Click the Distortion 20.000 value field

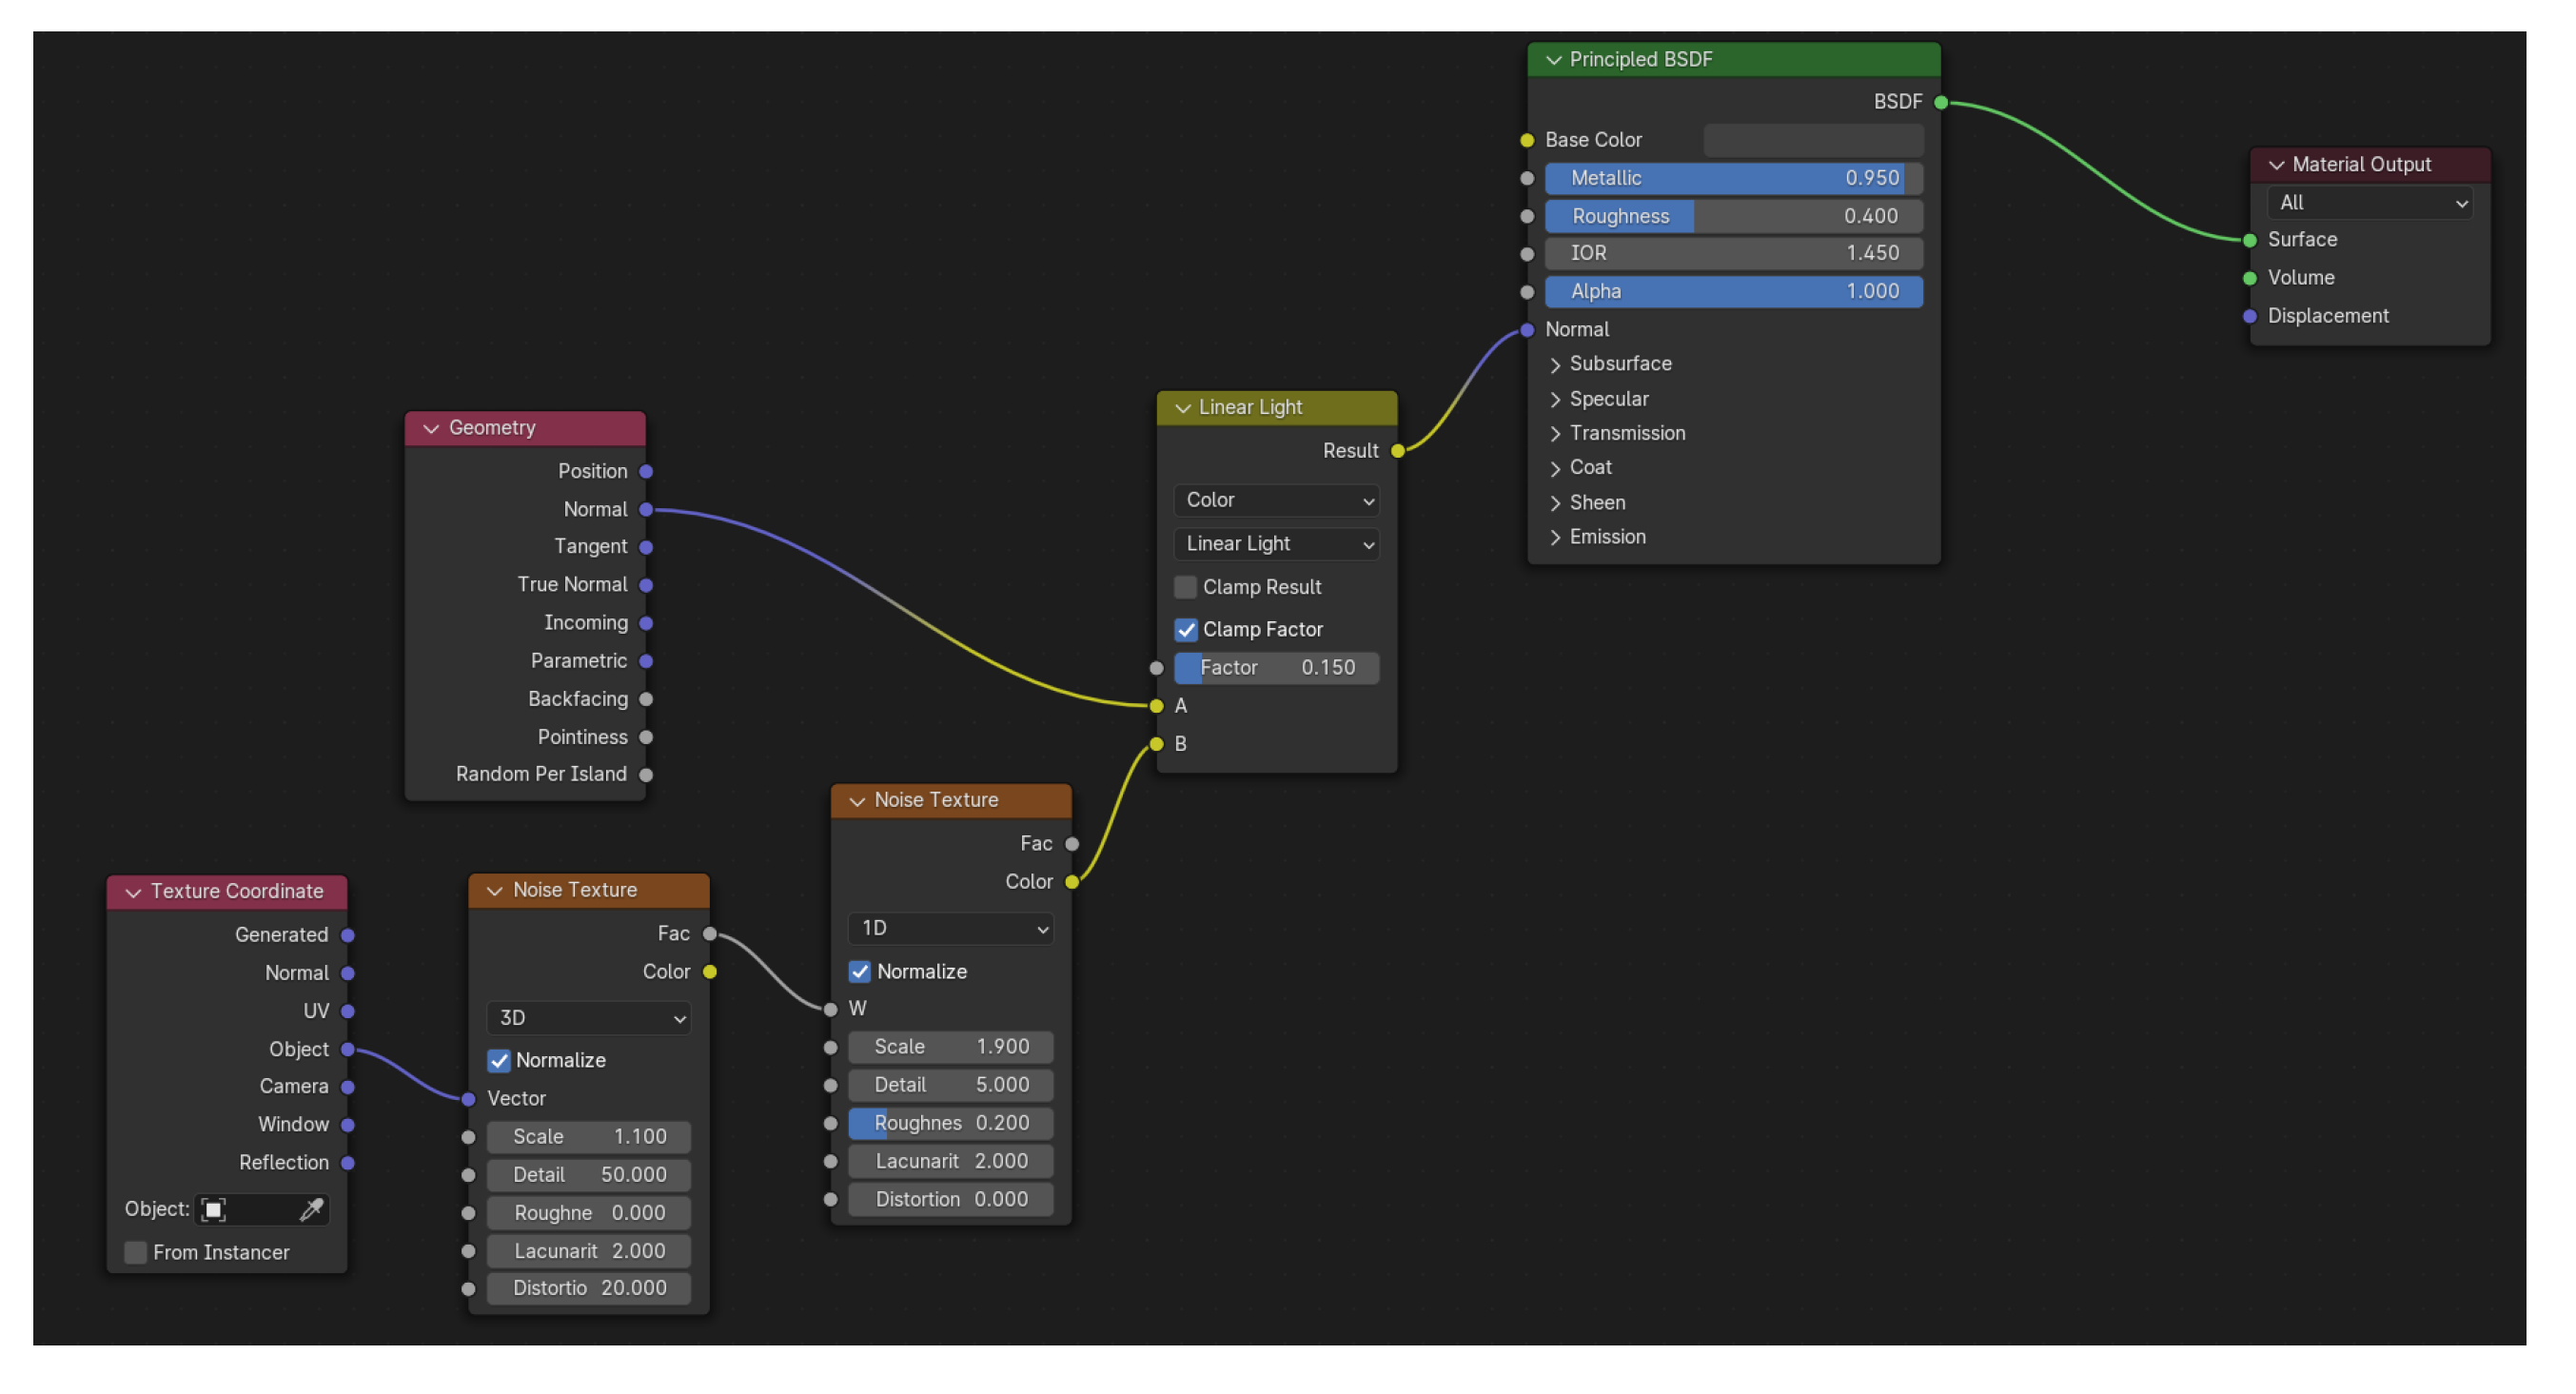click(x=589, y=1288)
